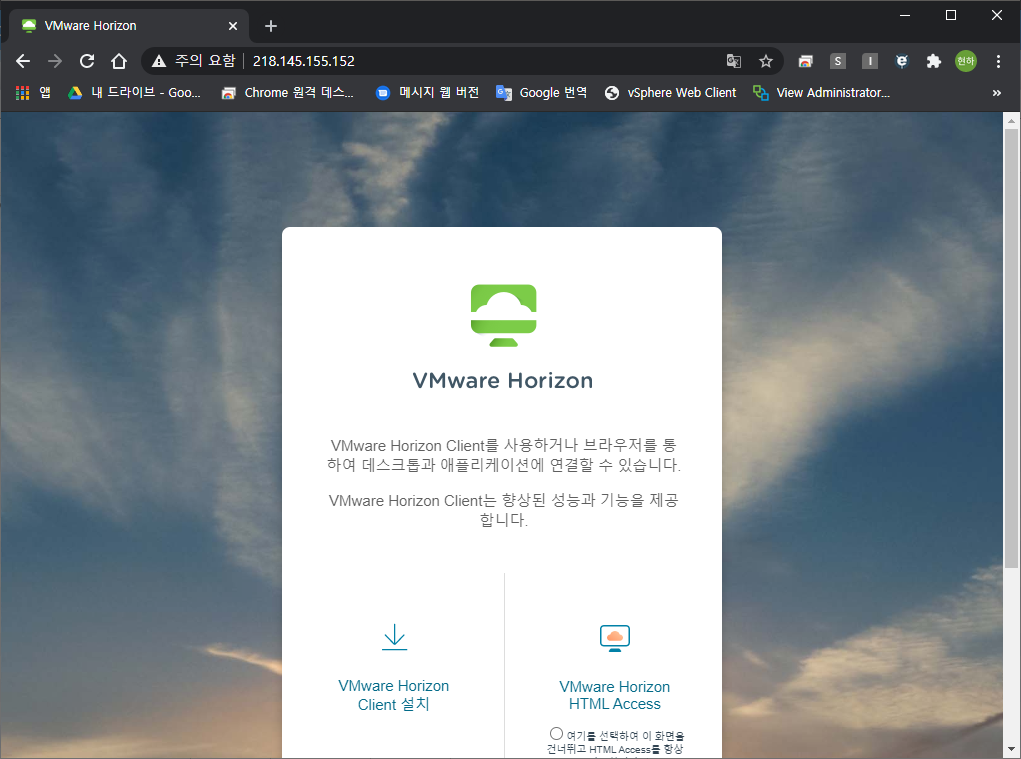
Task: Open the Chrome three-dot menu
Action: pos(998,61)
